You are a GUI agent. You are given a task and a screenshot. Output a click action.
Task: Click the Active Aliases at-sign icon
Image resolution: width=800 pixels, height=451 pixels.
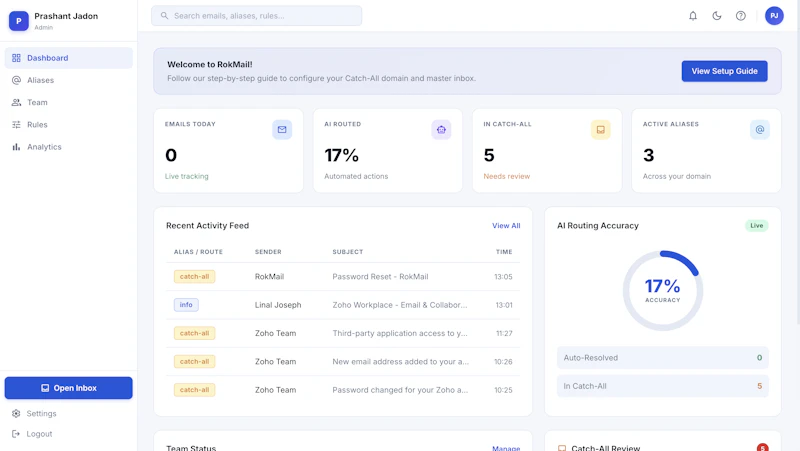(760, 130)
